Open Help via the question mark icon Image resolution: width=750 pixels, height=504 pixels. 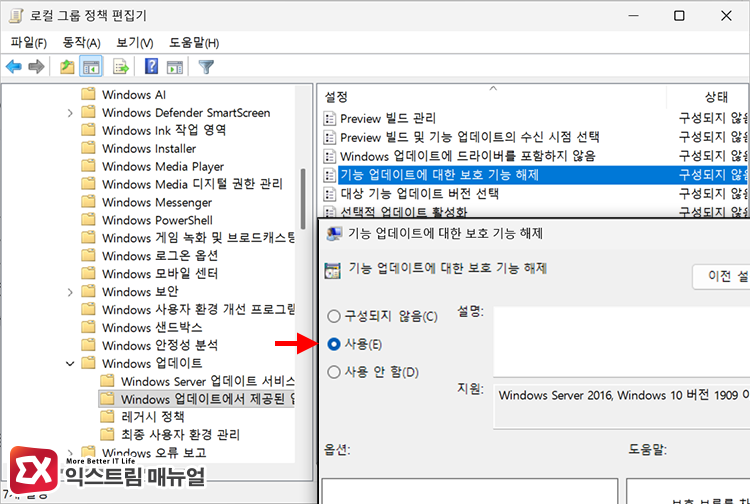point(151,66)
